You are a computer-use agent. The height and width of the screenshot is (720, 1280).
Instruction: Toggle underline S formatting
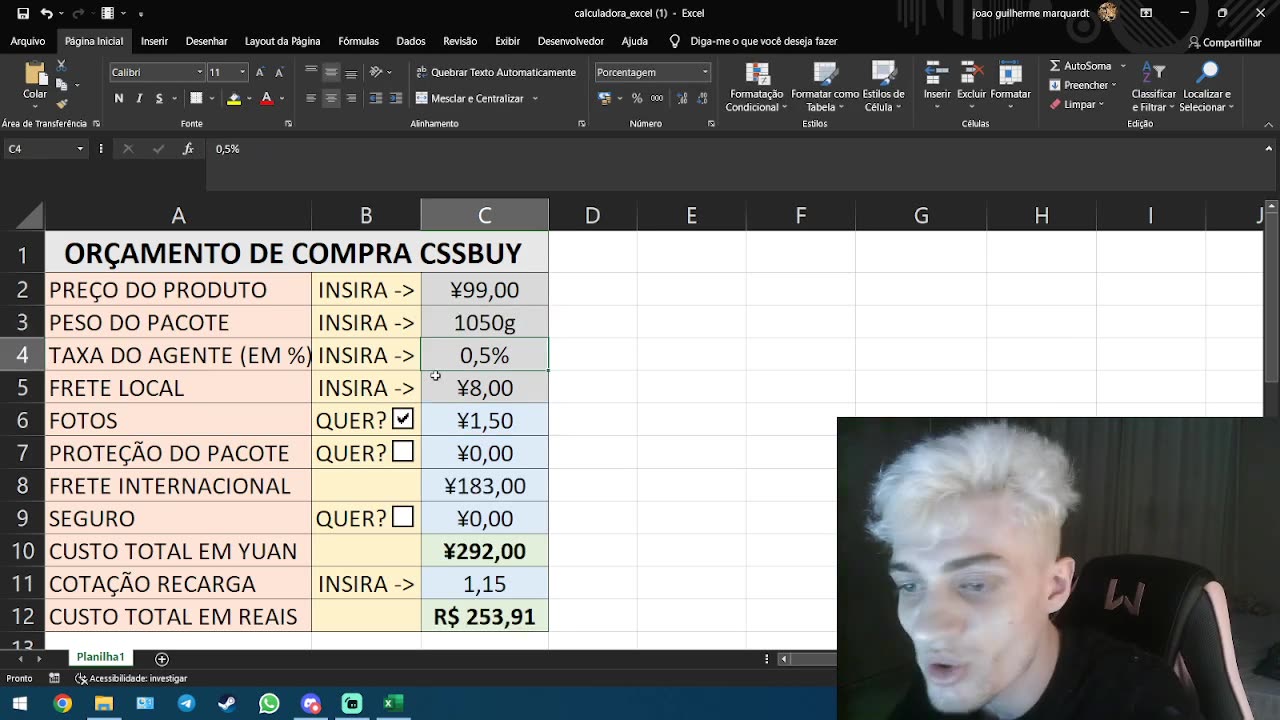pyautogui.click(x=158, y=98)
